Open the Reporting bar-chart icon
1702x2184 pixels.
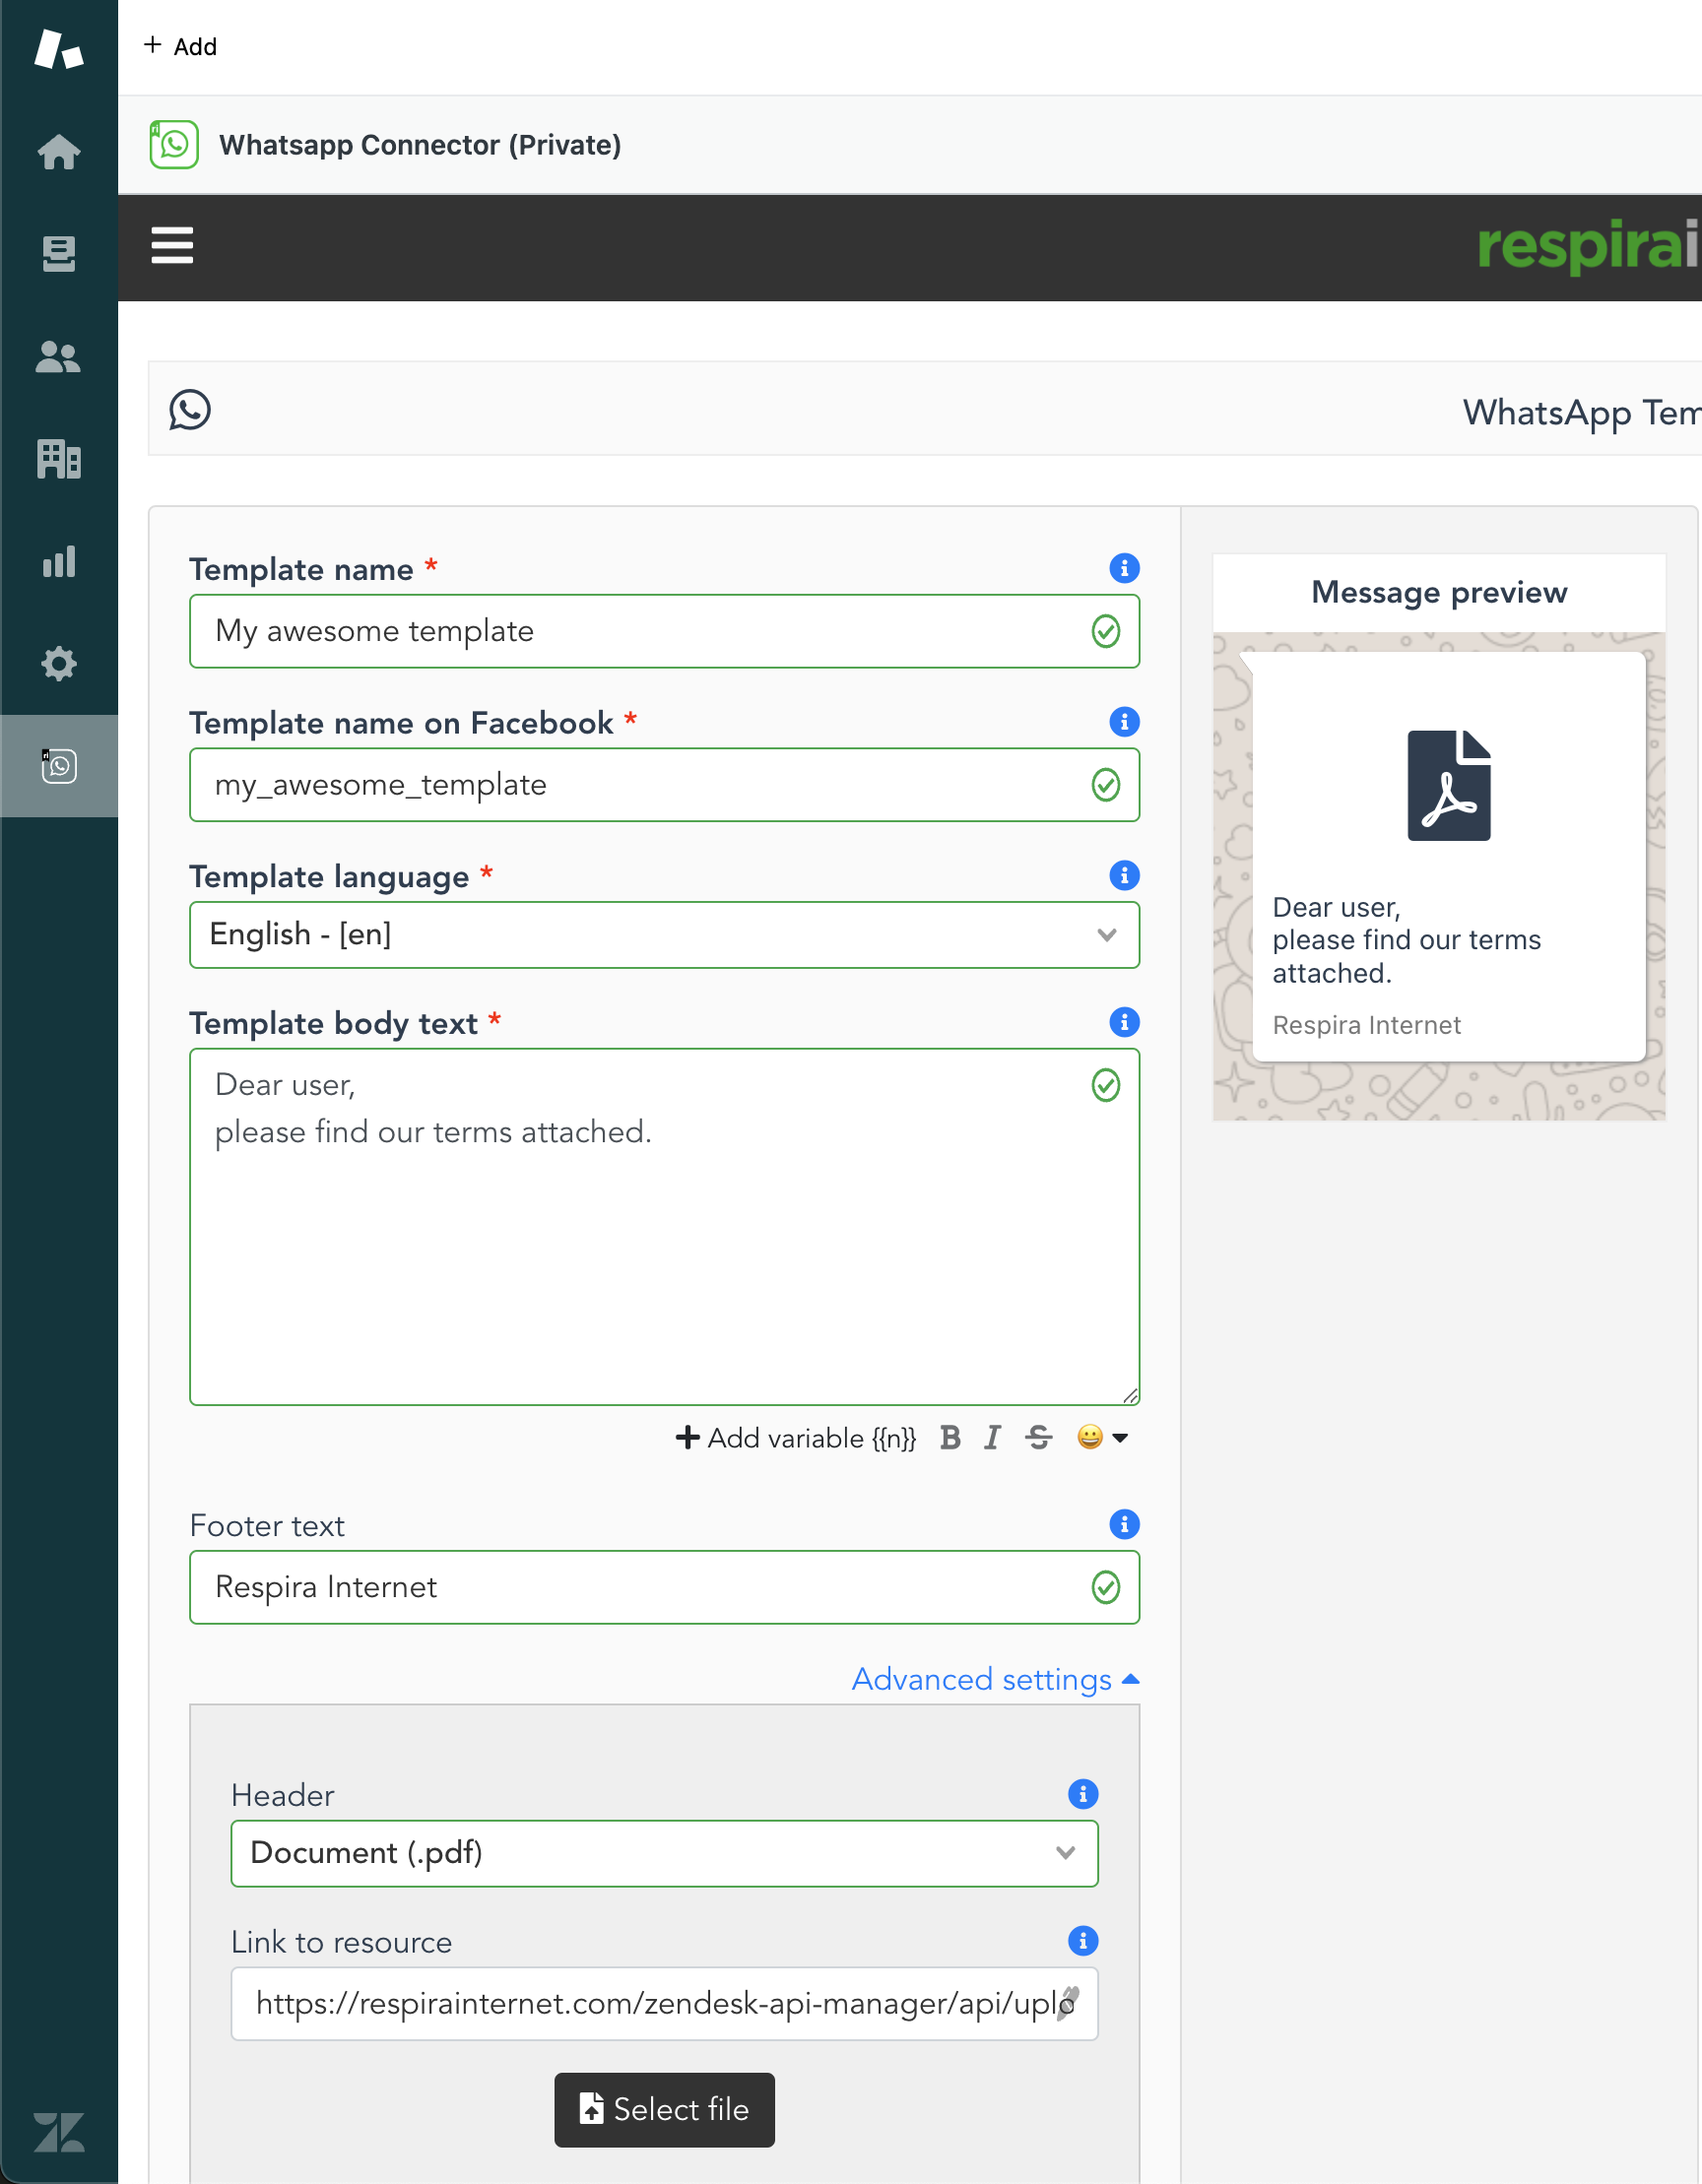pyautogui.click(x=59, y=561)
